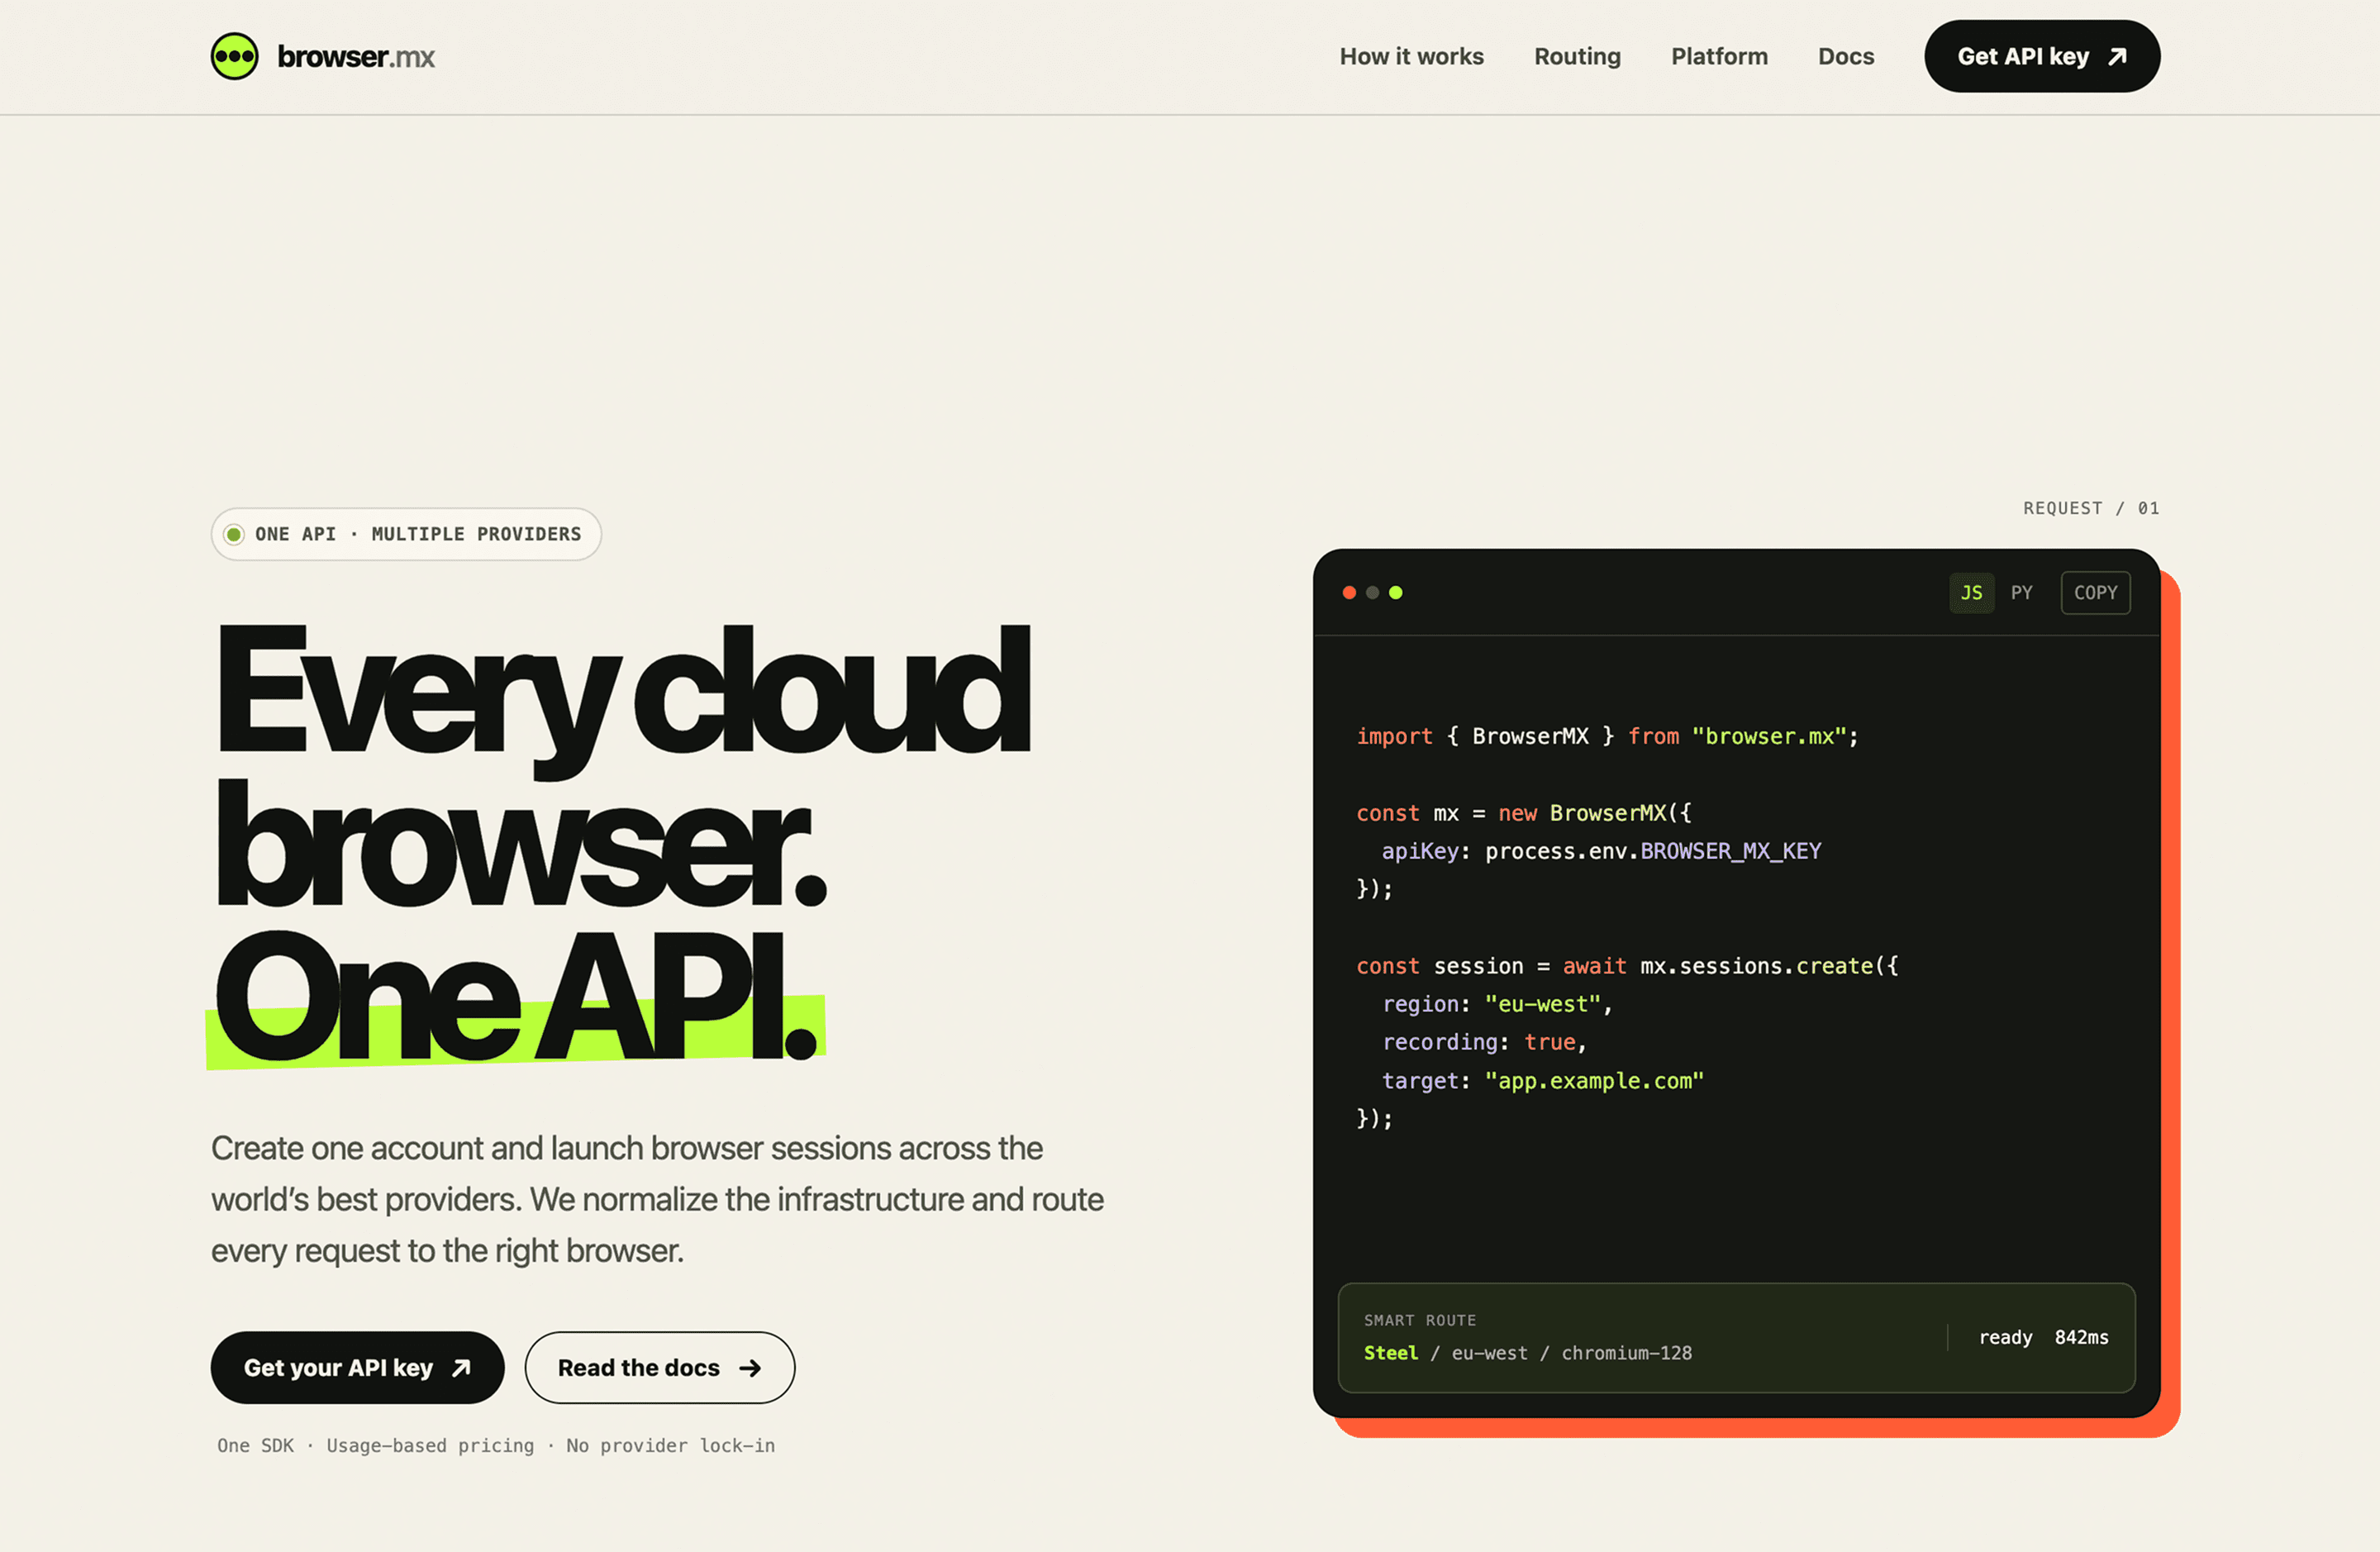
Task: Click the arrow icon in Get your API key
Action: pos(461,1368)
